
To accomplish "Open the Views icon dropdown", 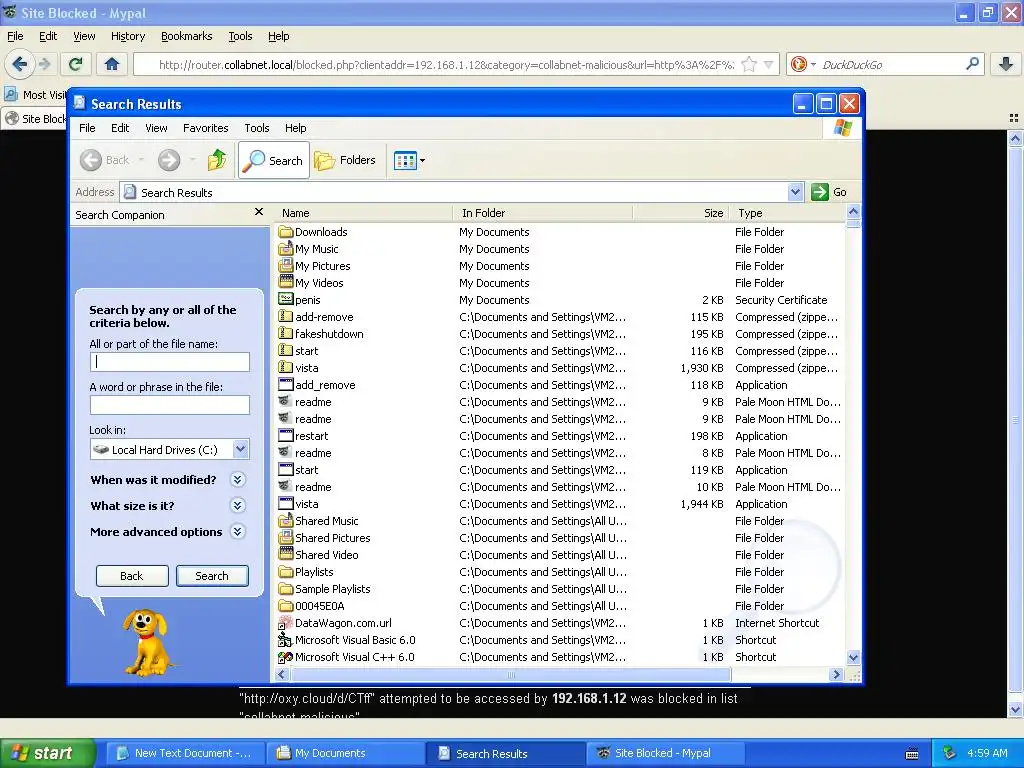I will coord(409,160).
